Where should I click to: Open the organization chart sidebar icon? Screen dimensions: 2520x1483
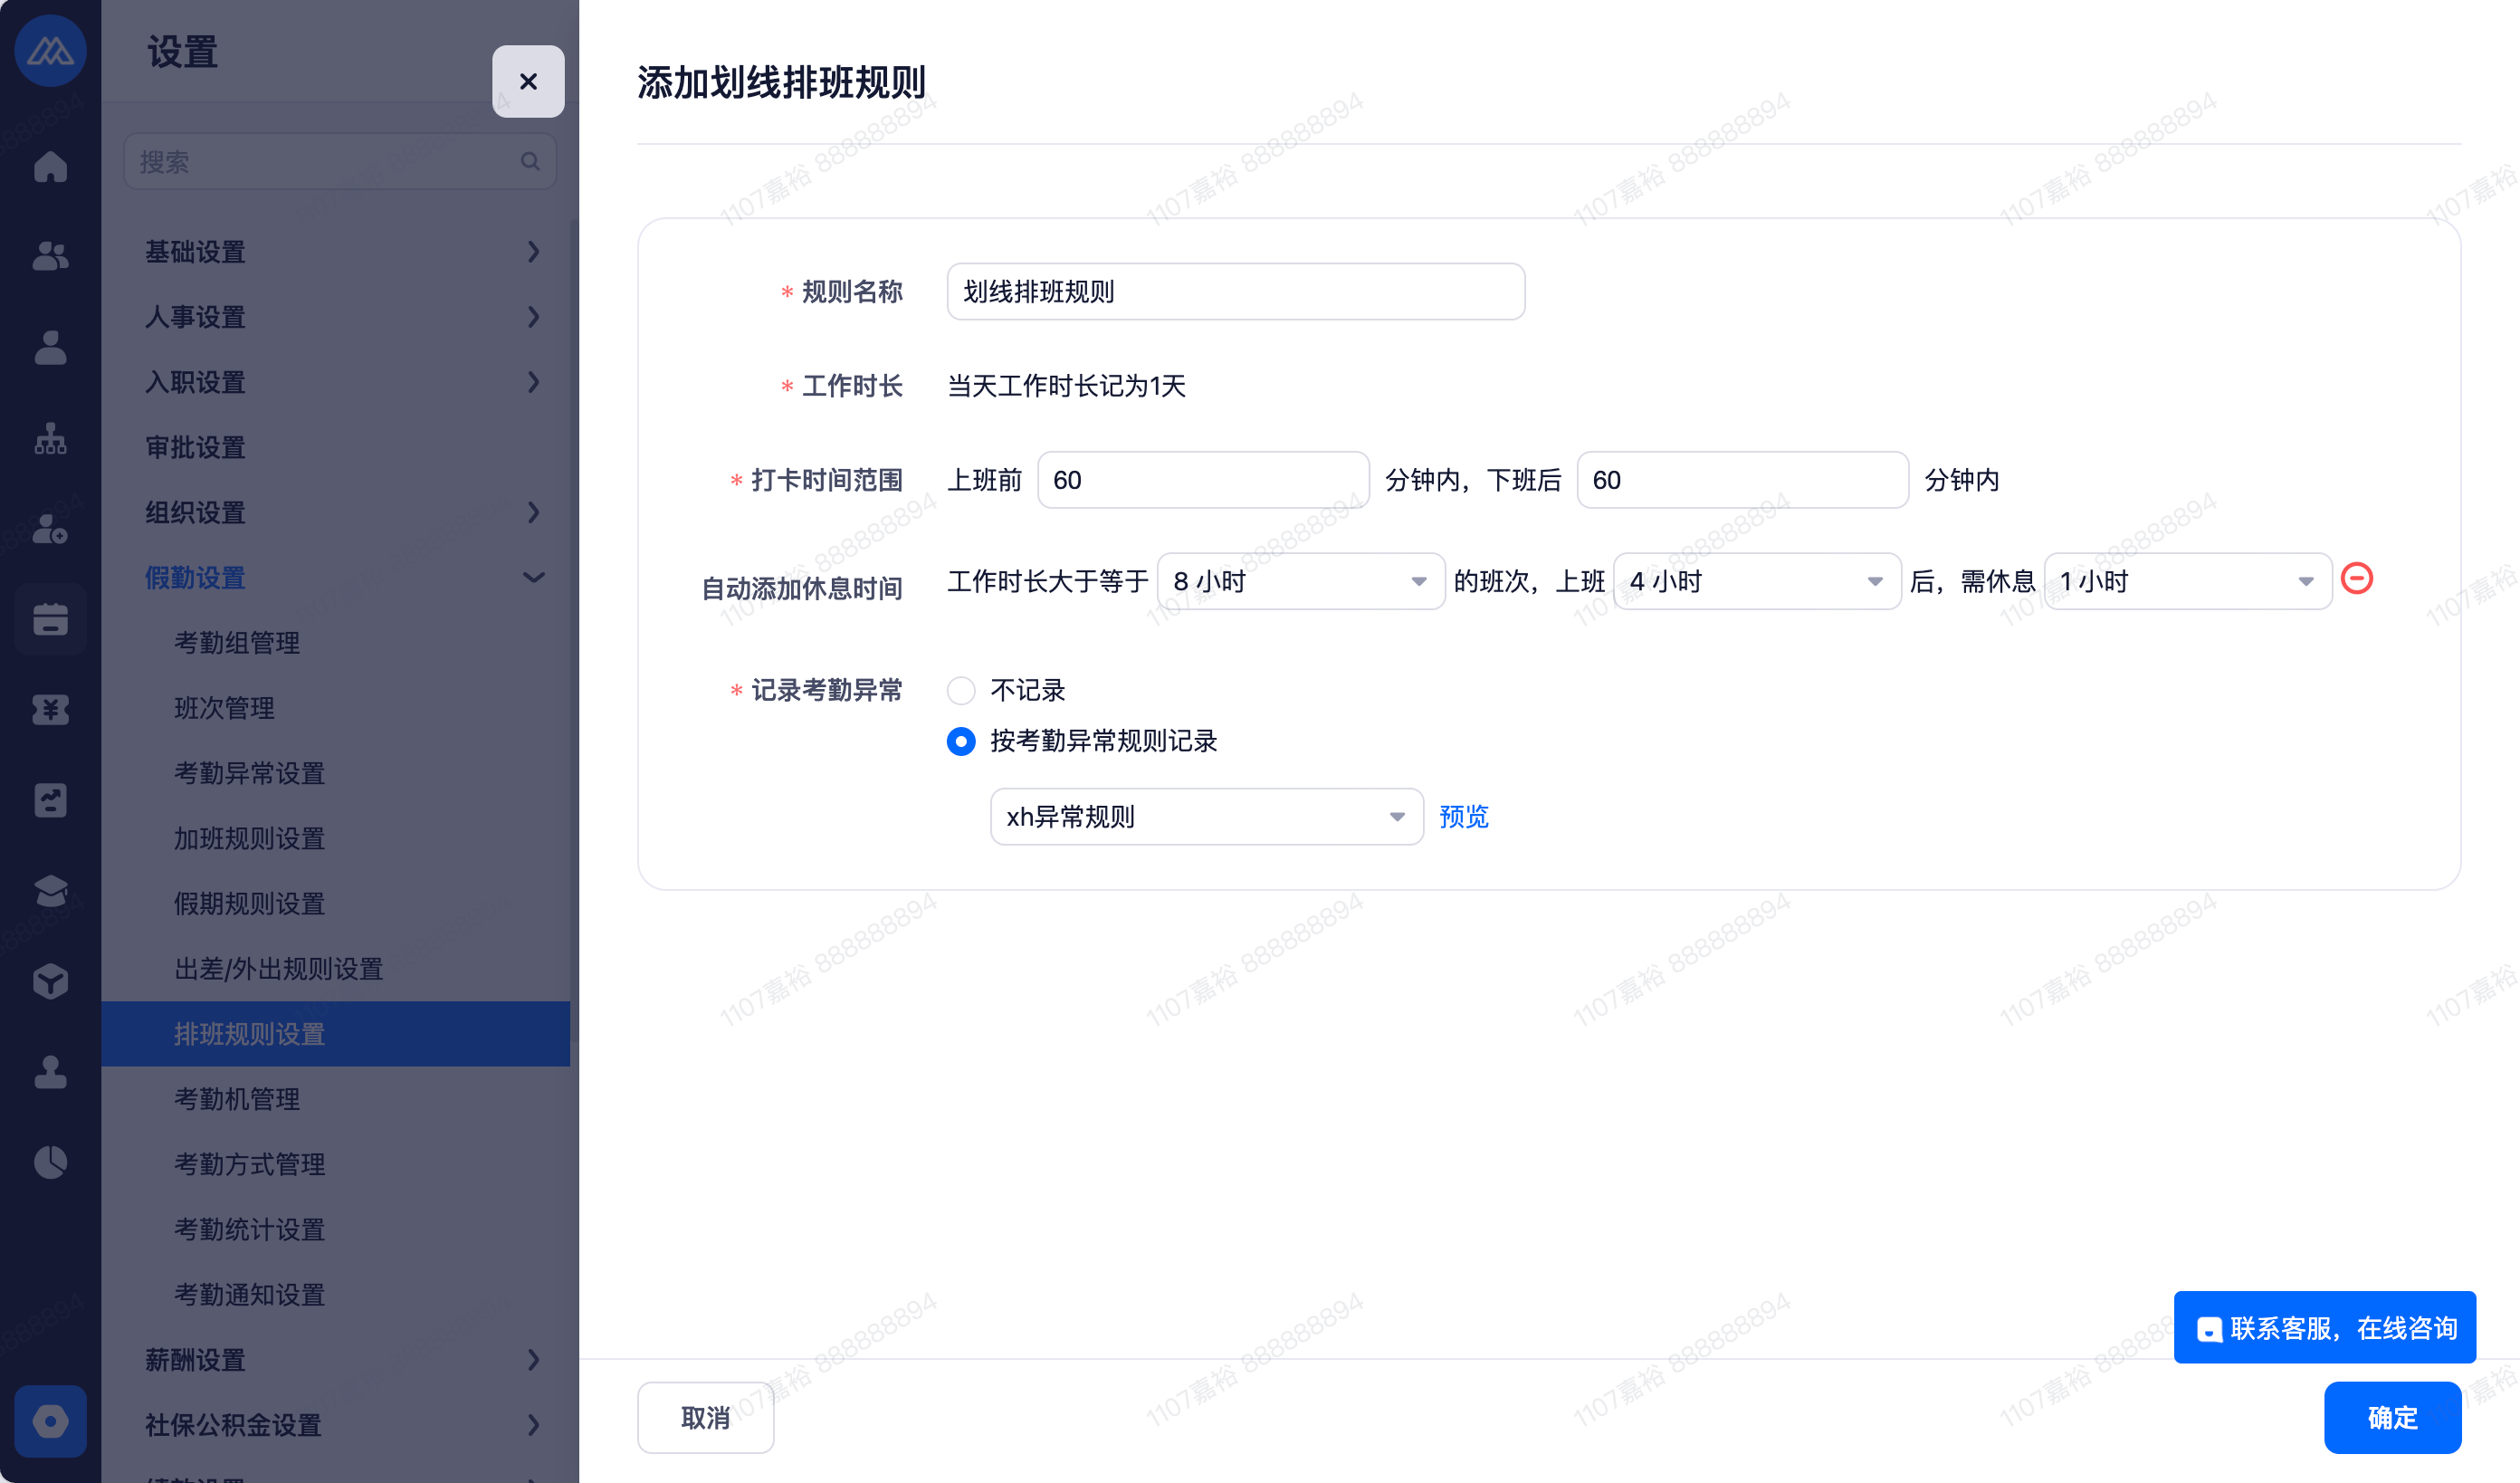tap(50, 438)
